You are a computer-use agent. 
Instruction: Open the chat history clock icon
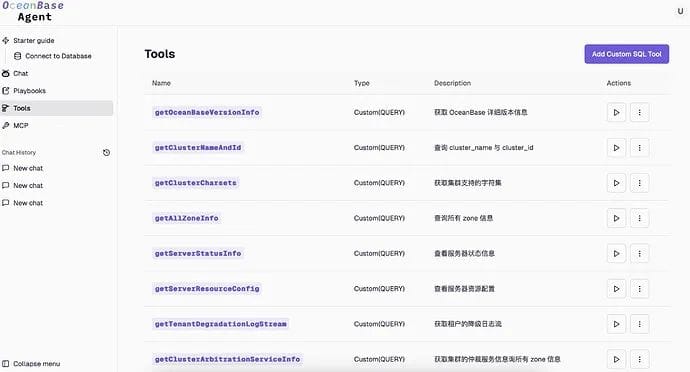click(106, 153)
